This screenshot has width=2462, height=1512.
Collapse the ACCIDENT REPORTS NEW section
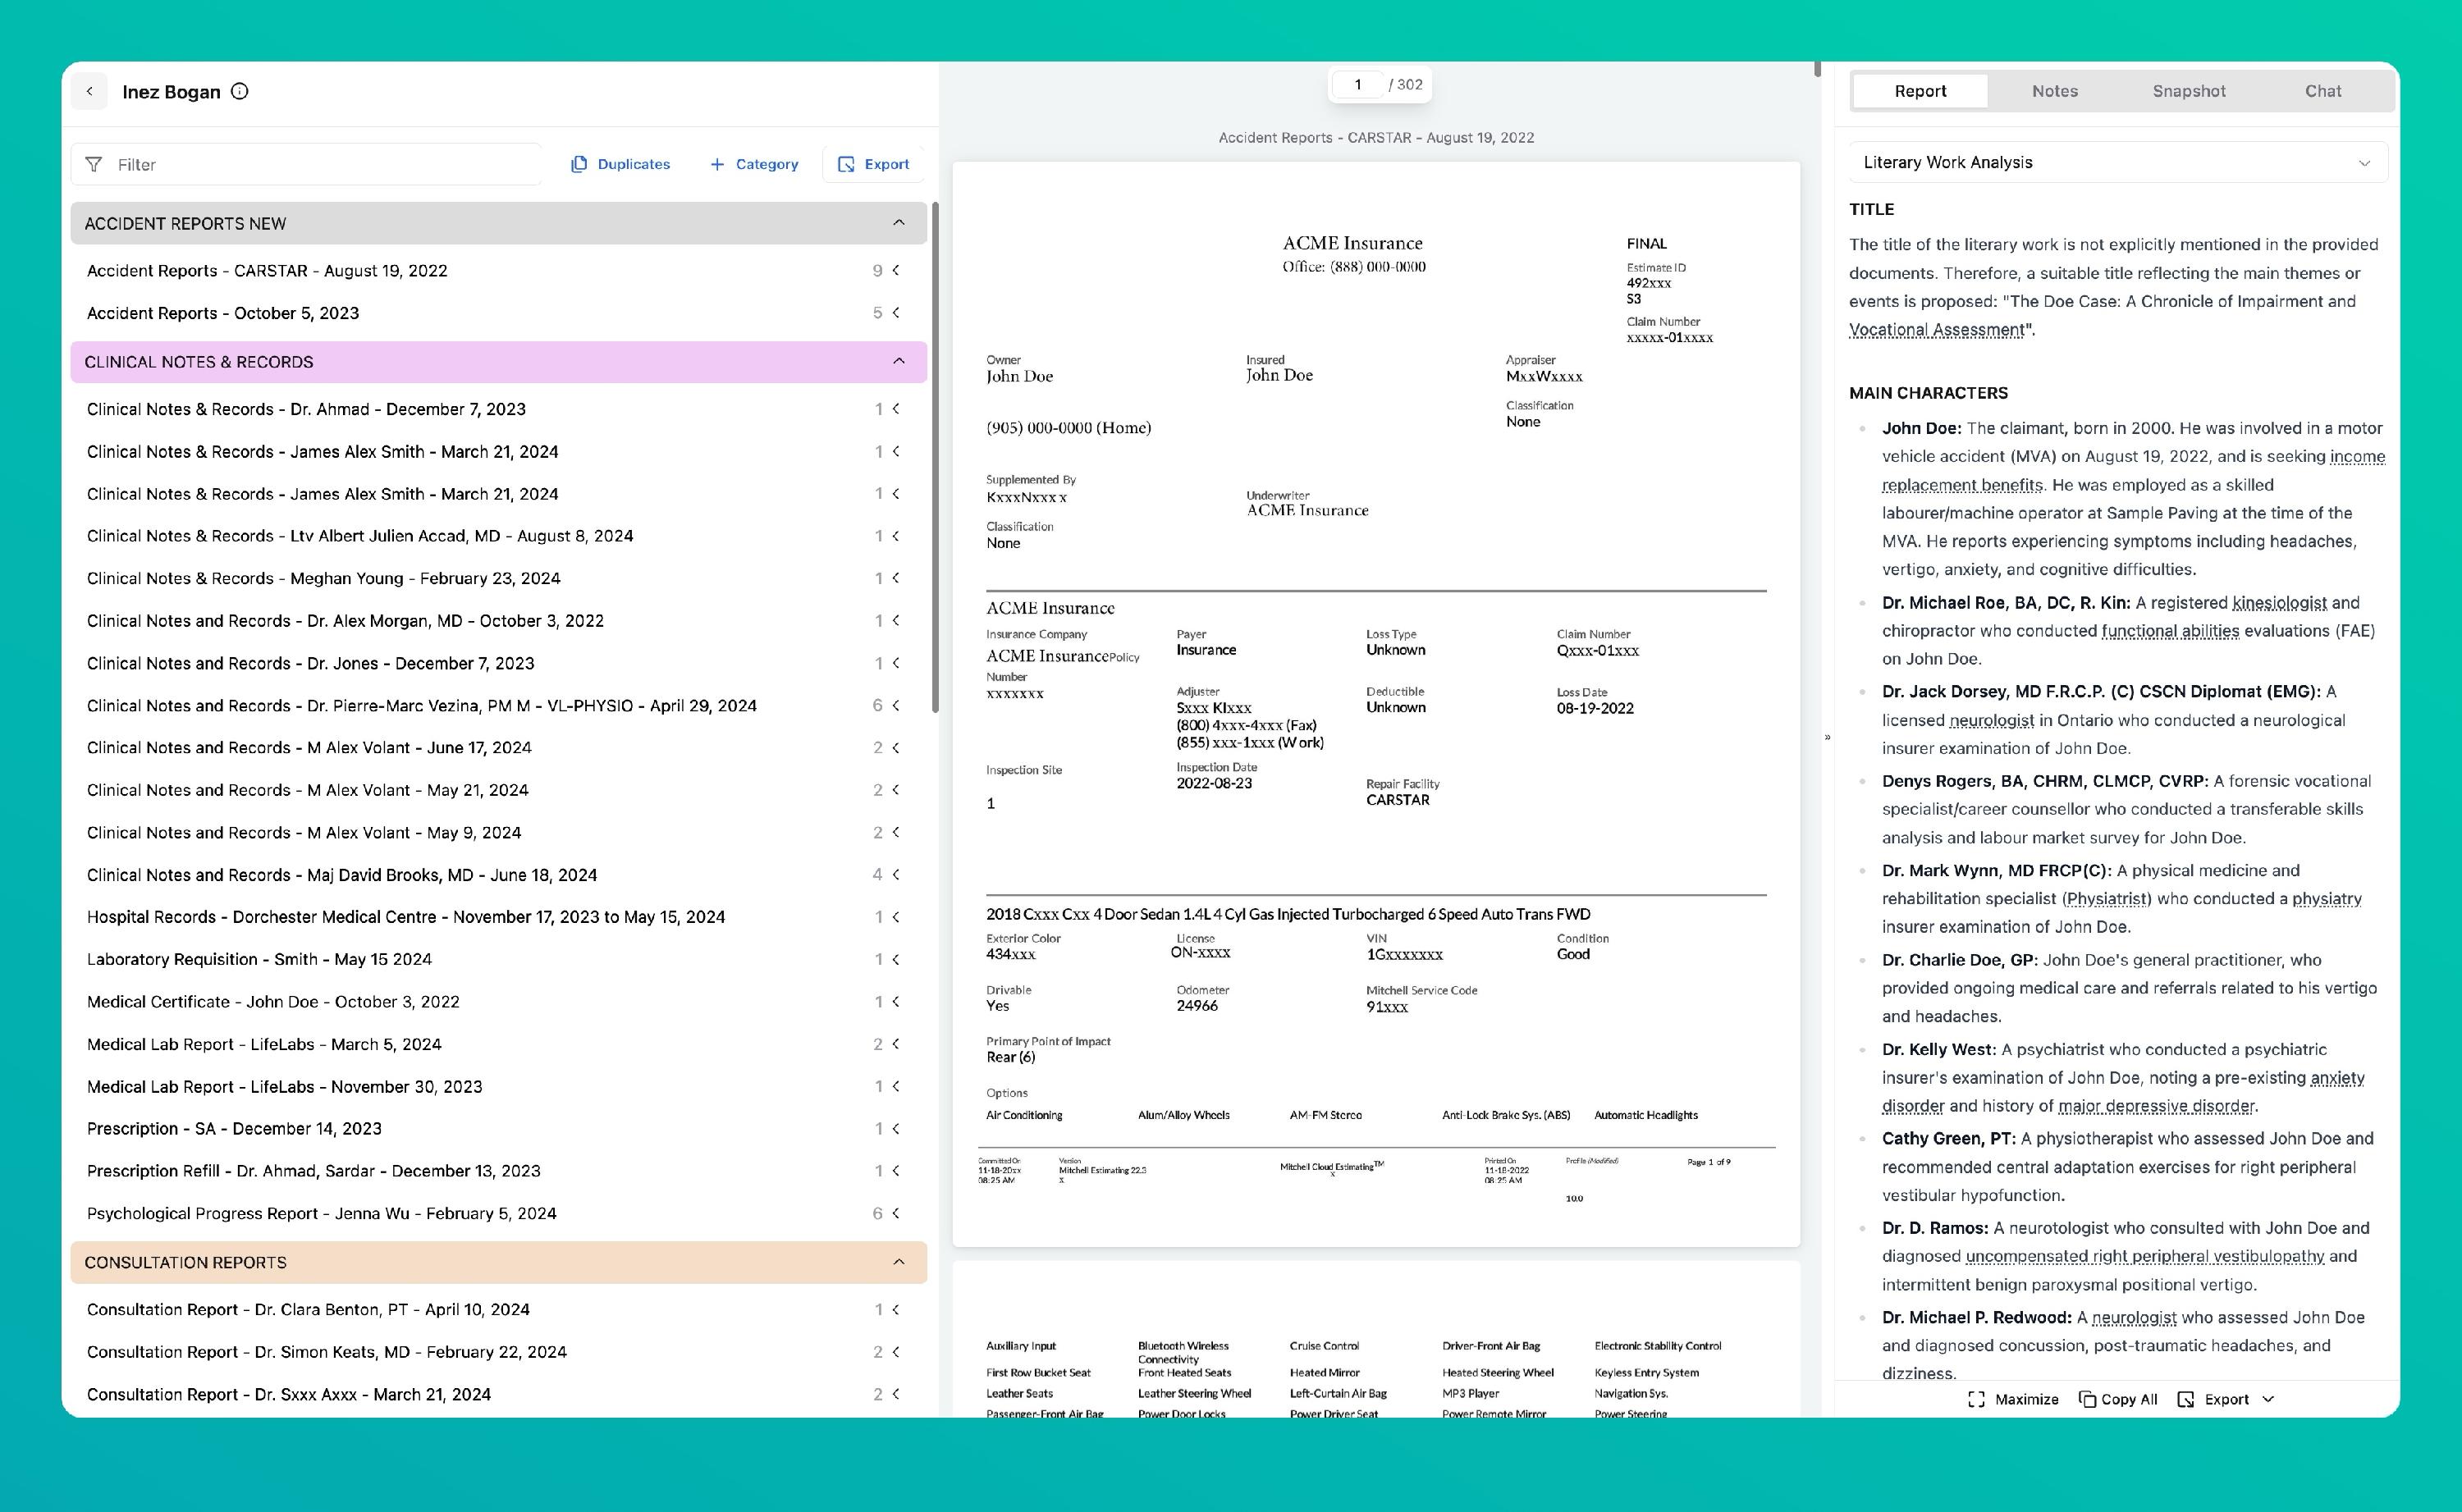pyautogui.click(x=898, y=222)
